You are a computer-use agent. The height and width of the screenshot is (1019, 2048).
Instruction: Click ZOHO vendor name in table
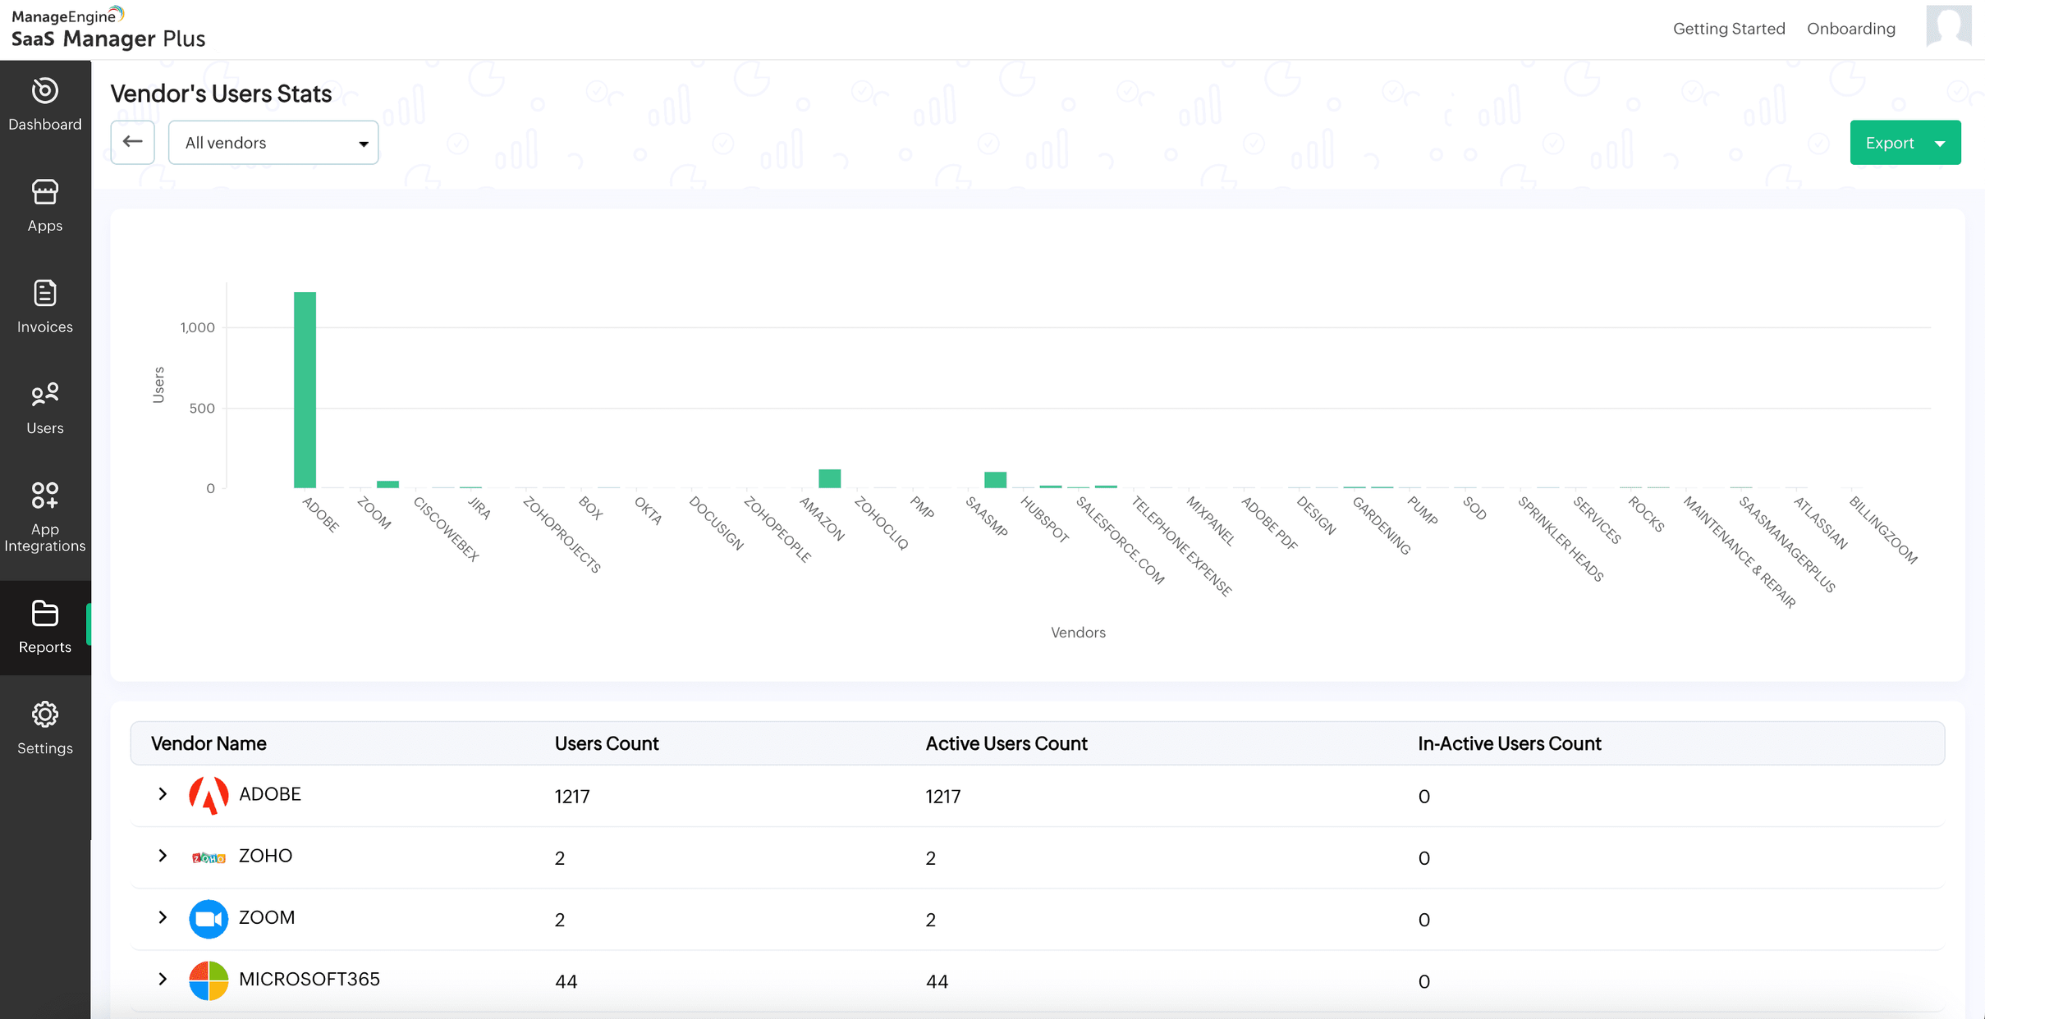click(x=265, y=856)
